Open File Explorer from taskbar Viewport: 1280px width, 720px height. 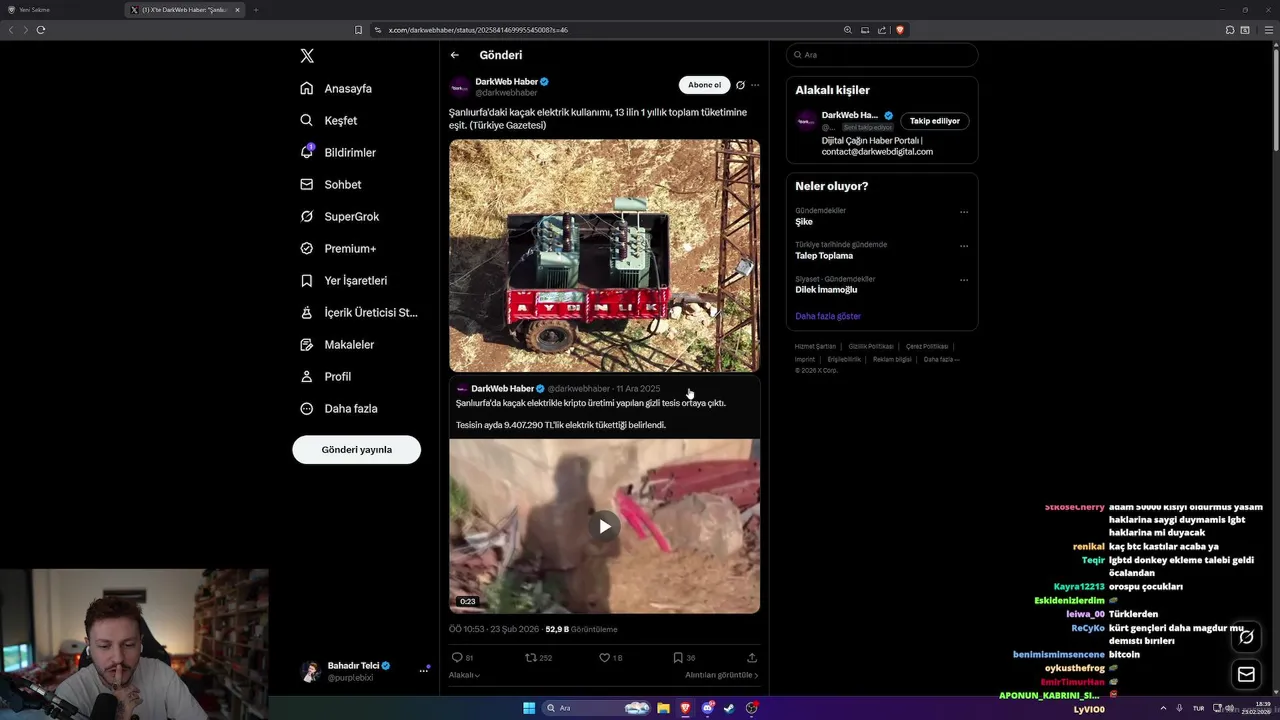click(663, 708)
